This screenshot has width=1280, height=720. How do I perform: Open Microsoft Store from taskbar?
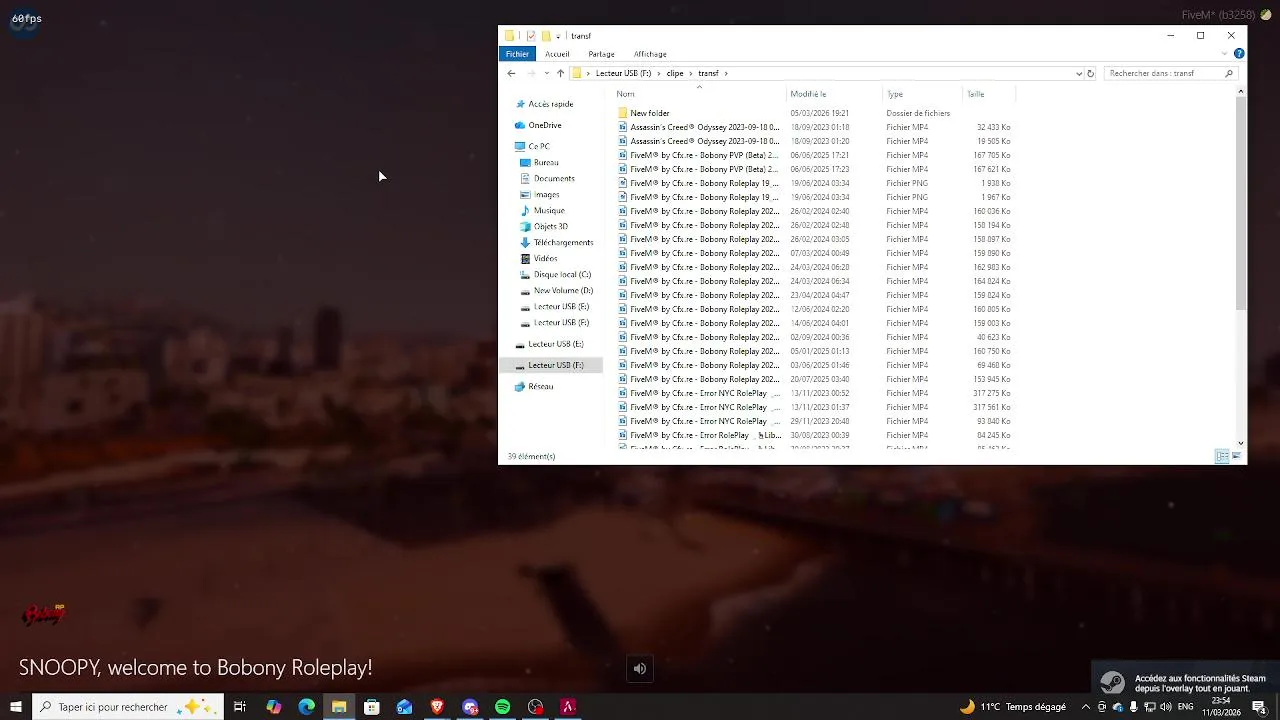point(372,707)
